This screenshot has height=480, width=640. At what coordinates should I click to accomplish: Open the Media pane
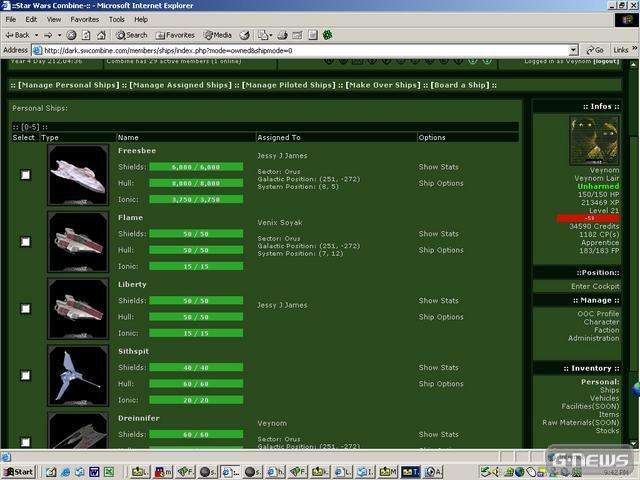click(218, 35)
